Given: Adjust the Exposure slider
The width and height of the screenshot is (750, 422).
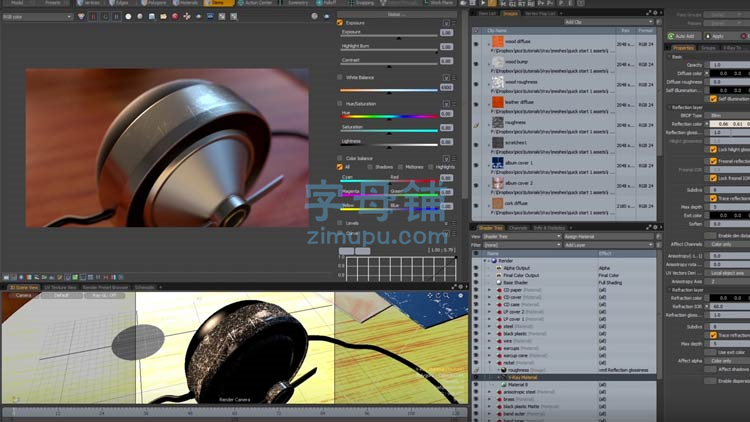Looking at the screenshot, I should click(x=389, y=36).
